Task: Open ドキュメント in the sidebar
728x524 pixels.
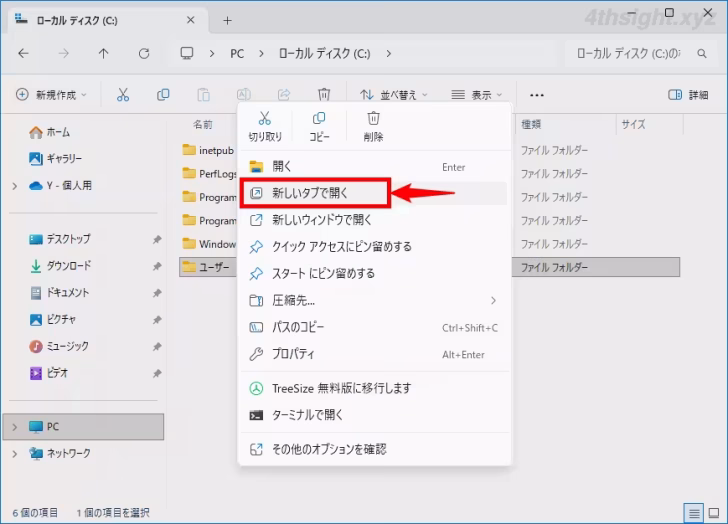Action: click(59, 293)
